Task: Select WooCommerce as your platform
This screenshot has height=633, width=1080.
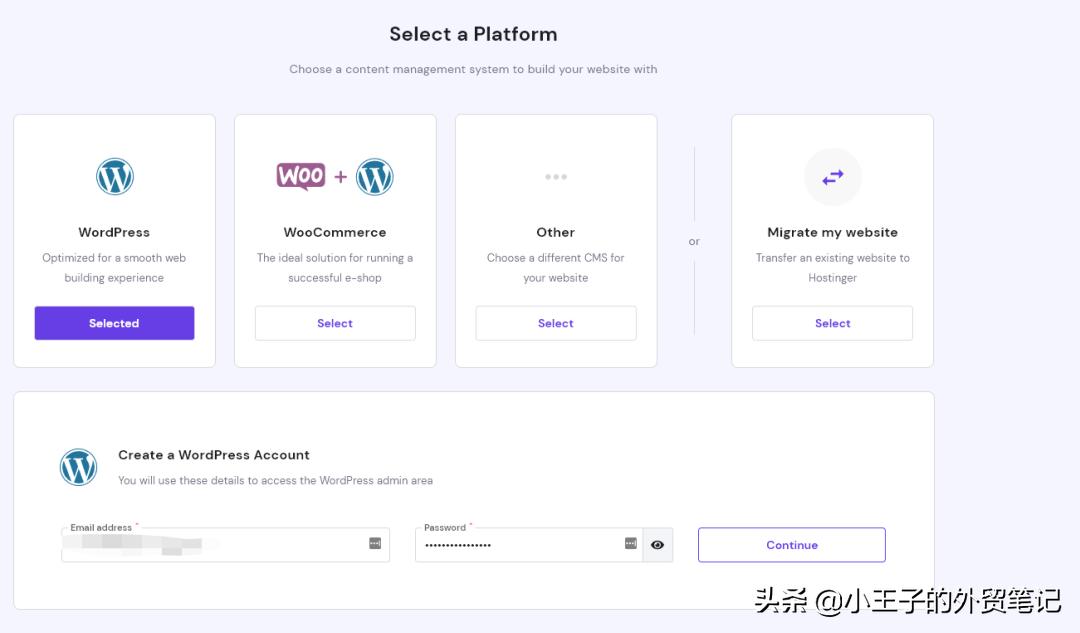Action: coord(335,323)
